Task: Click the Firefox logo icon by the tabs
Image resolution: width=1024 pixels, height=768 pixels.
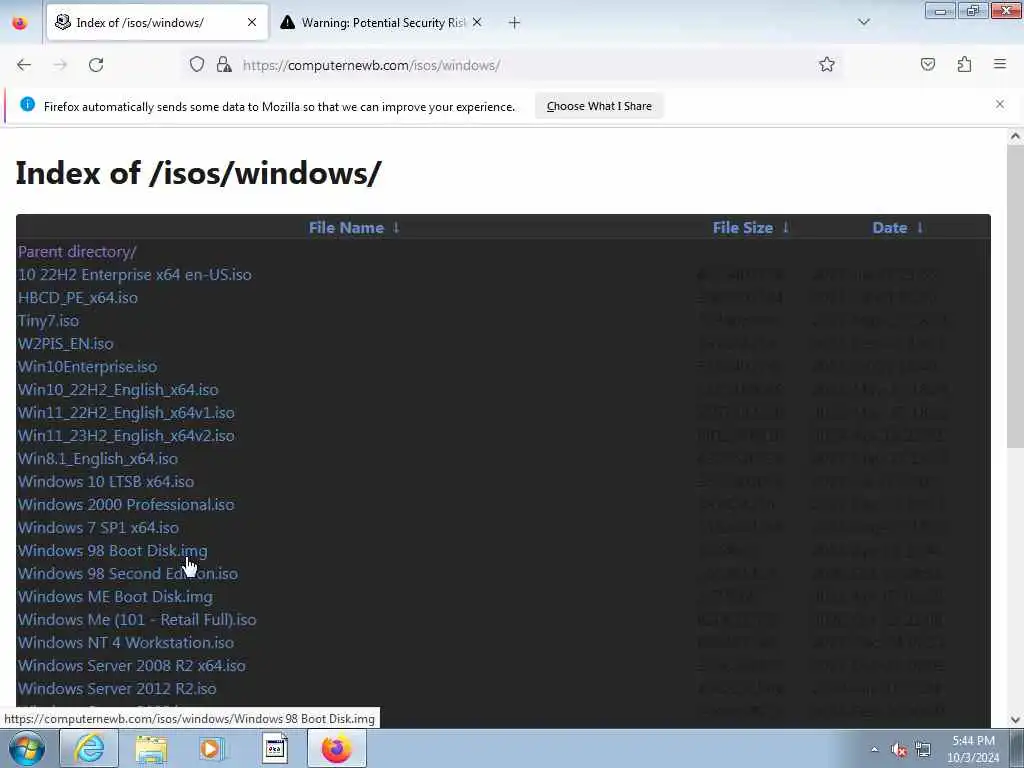Action: pos(20,23)
